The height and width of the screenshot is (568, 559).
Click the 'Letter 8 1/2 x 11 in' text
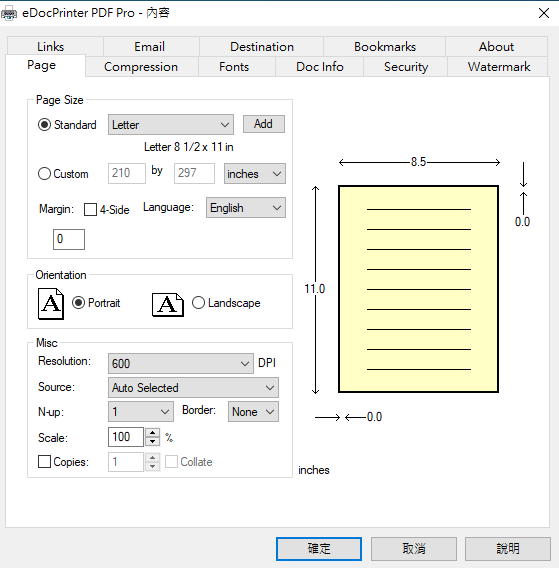[x=188, y=147]
